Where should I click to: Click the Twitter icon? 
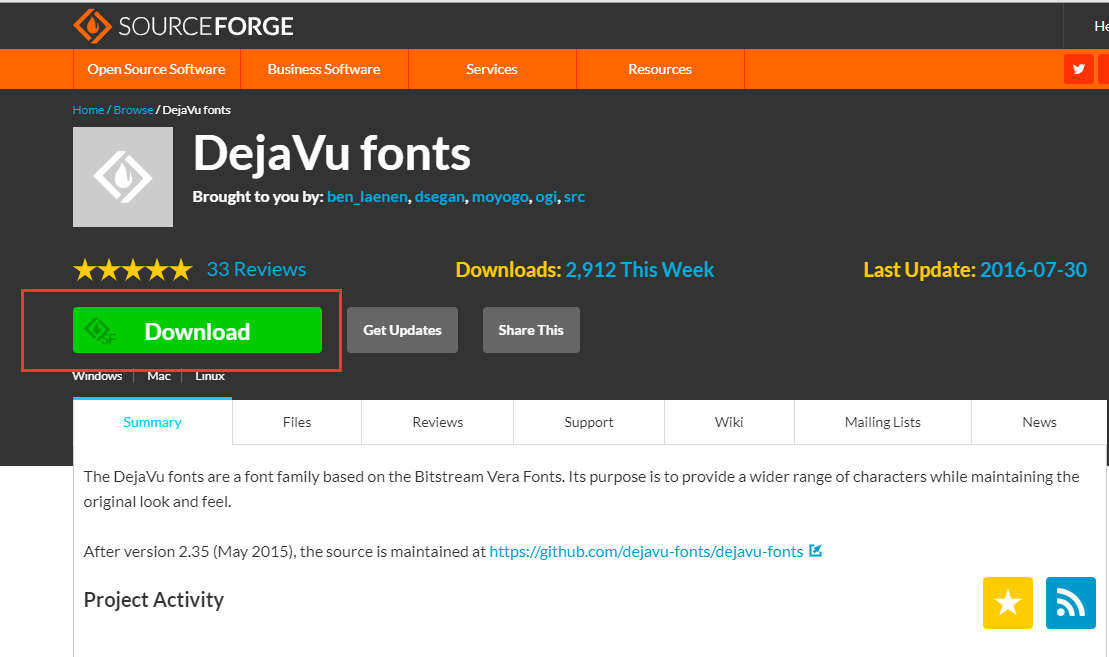(1077, 69)
